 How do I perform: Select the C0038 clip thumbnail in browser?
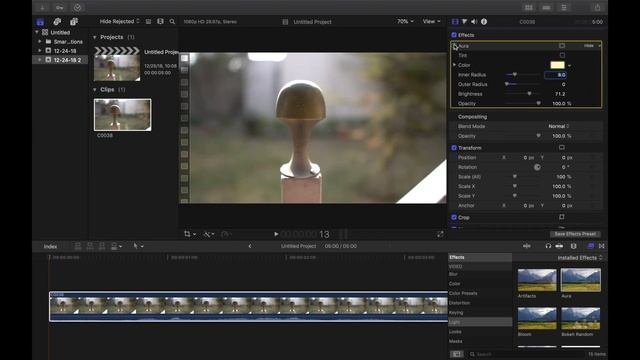pyautogui.click(x=122, y=115)
